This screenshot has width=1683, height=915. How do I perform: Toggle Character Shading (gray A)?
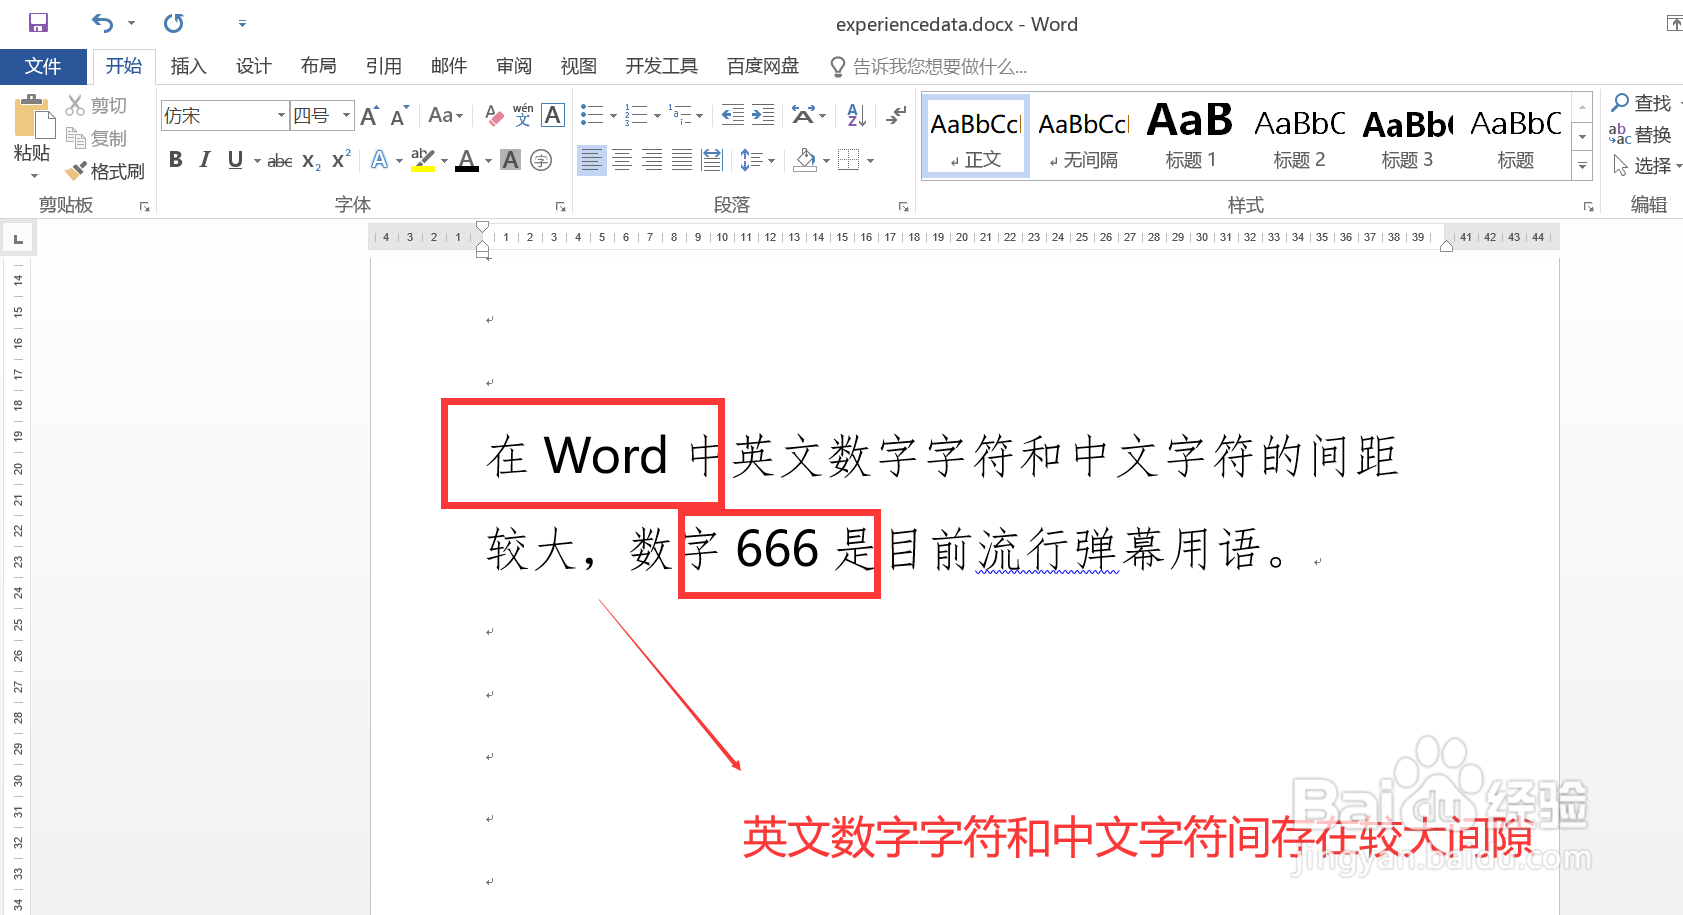pos(510,160)
